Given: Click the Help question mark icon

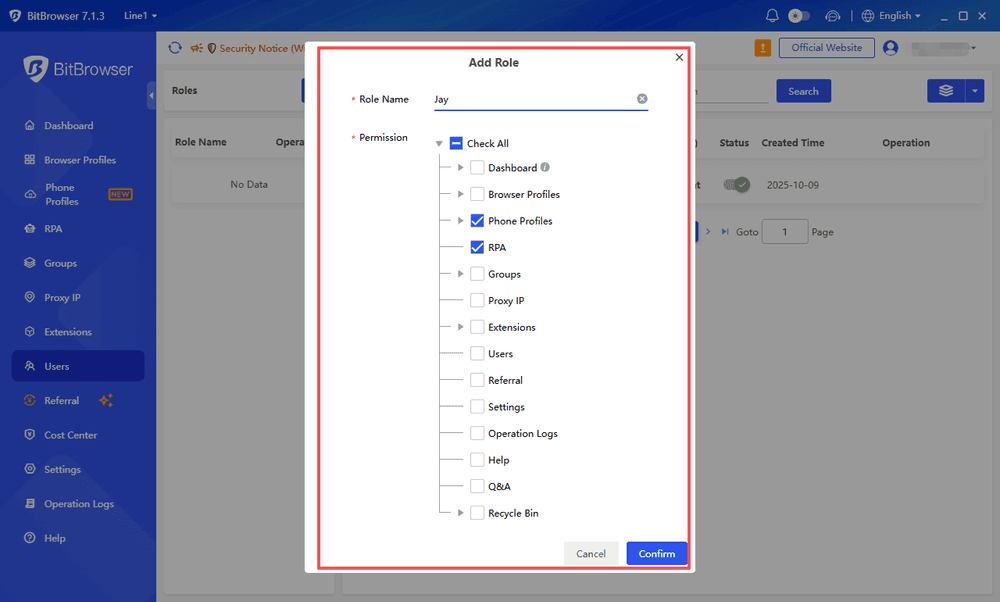Looking at the screenshot, I should 29,538.
